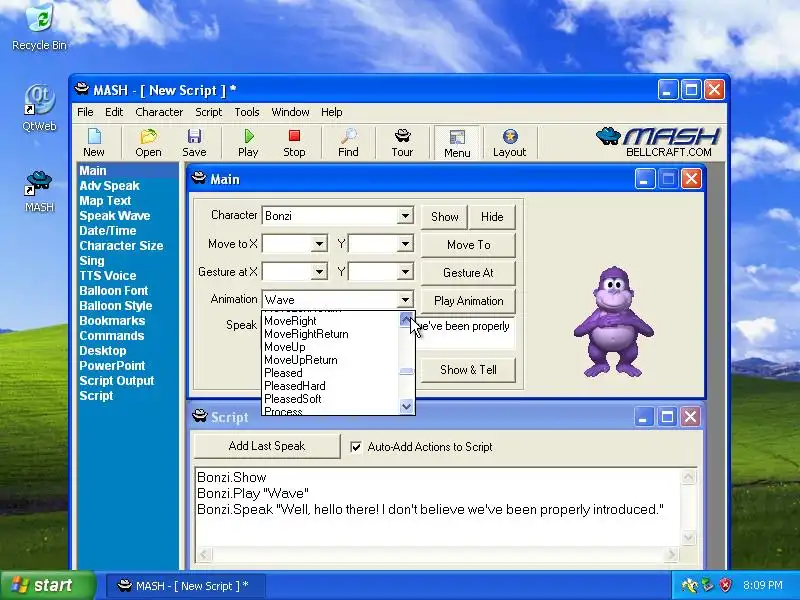
Task: Click the Play Animation button
Action: 468,301
